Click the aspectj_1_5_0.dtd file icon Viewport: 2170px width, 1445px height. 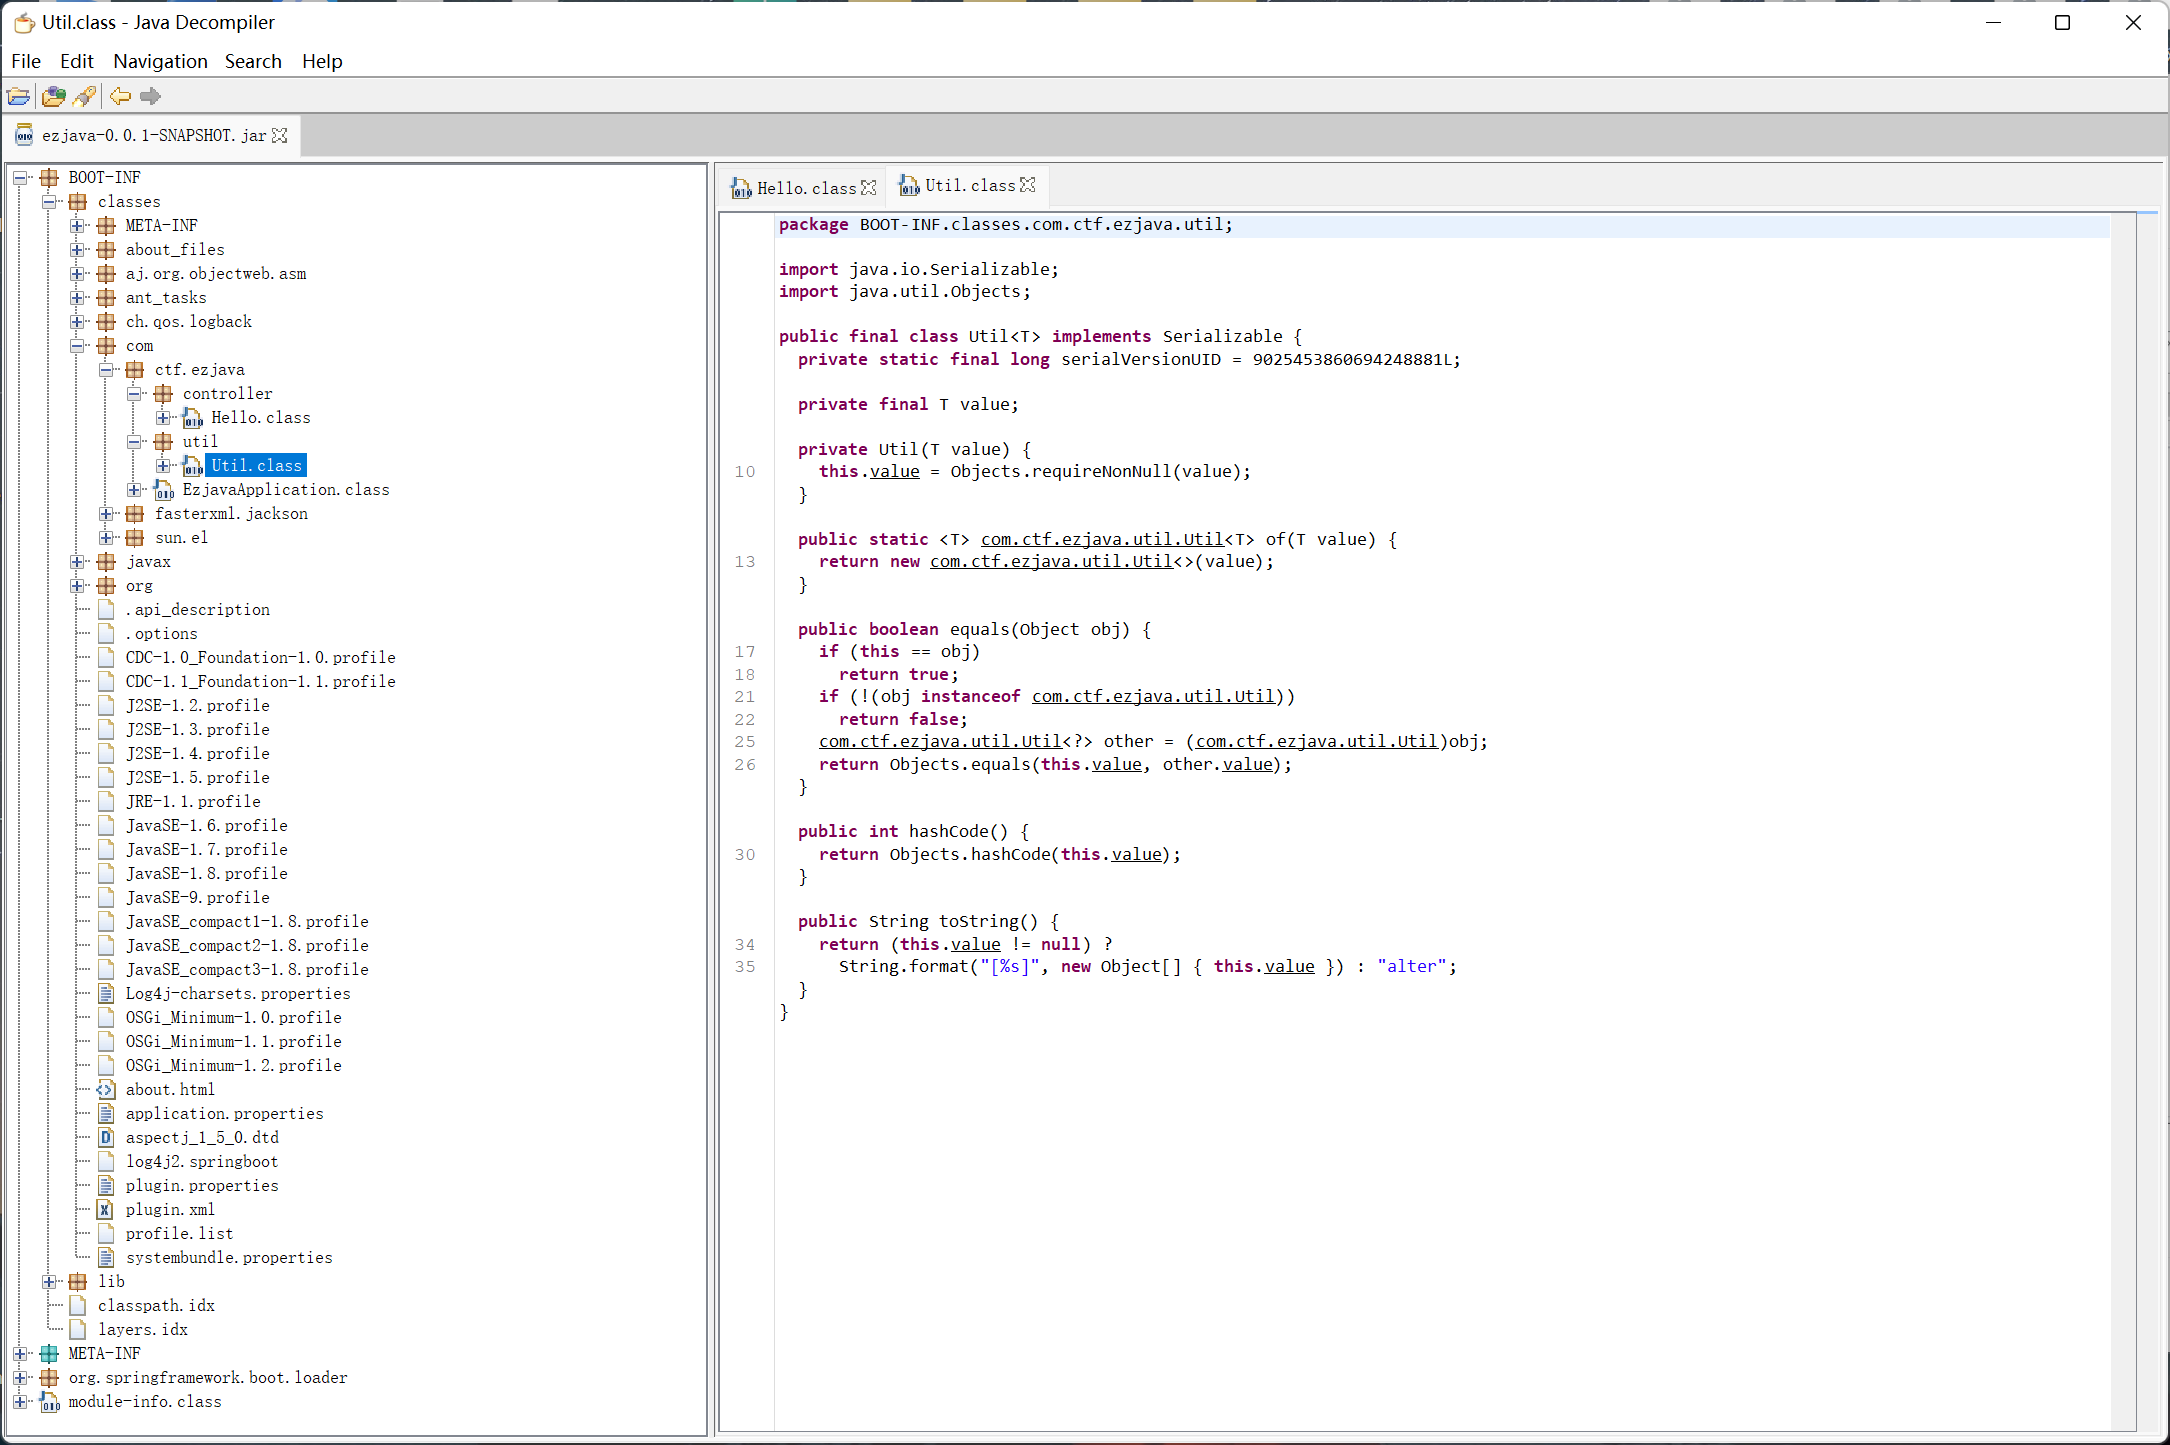[x=106, y=1138]
